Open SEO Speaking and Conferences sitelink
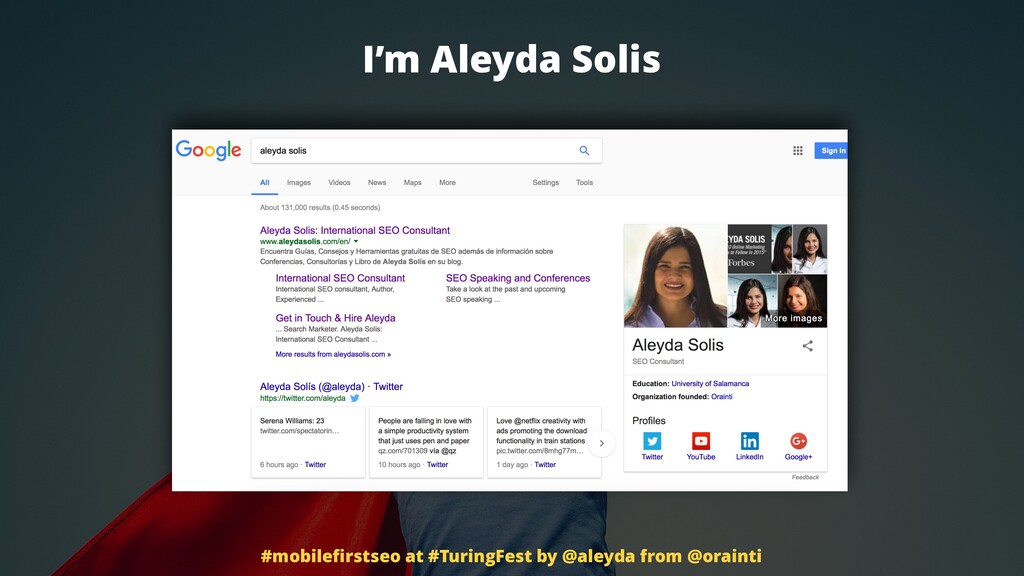 (518, 278)
